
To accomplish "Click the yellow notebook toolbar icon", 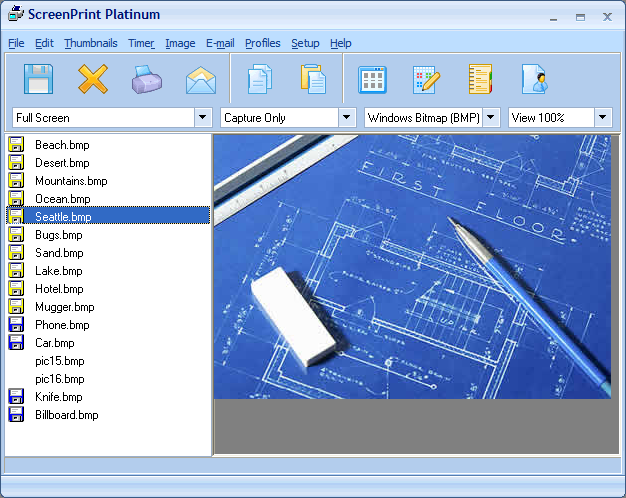I will (x=480, y=79).
